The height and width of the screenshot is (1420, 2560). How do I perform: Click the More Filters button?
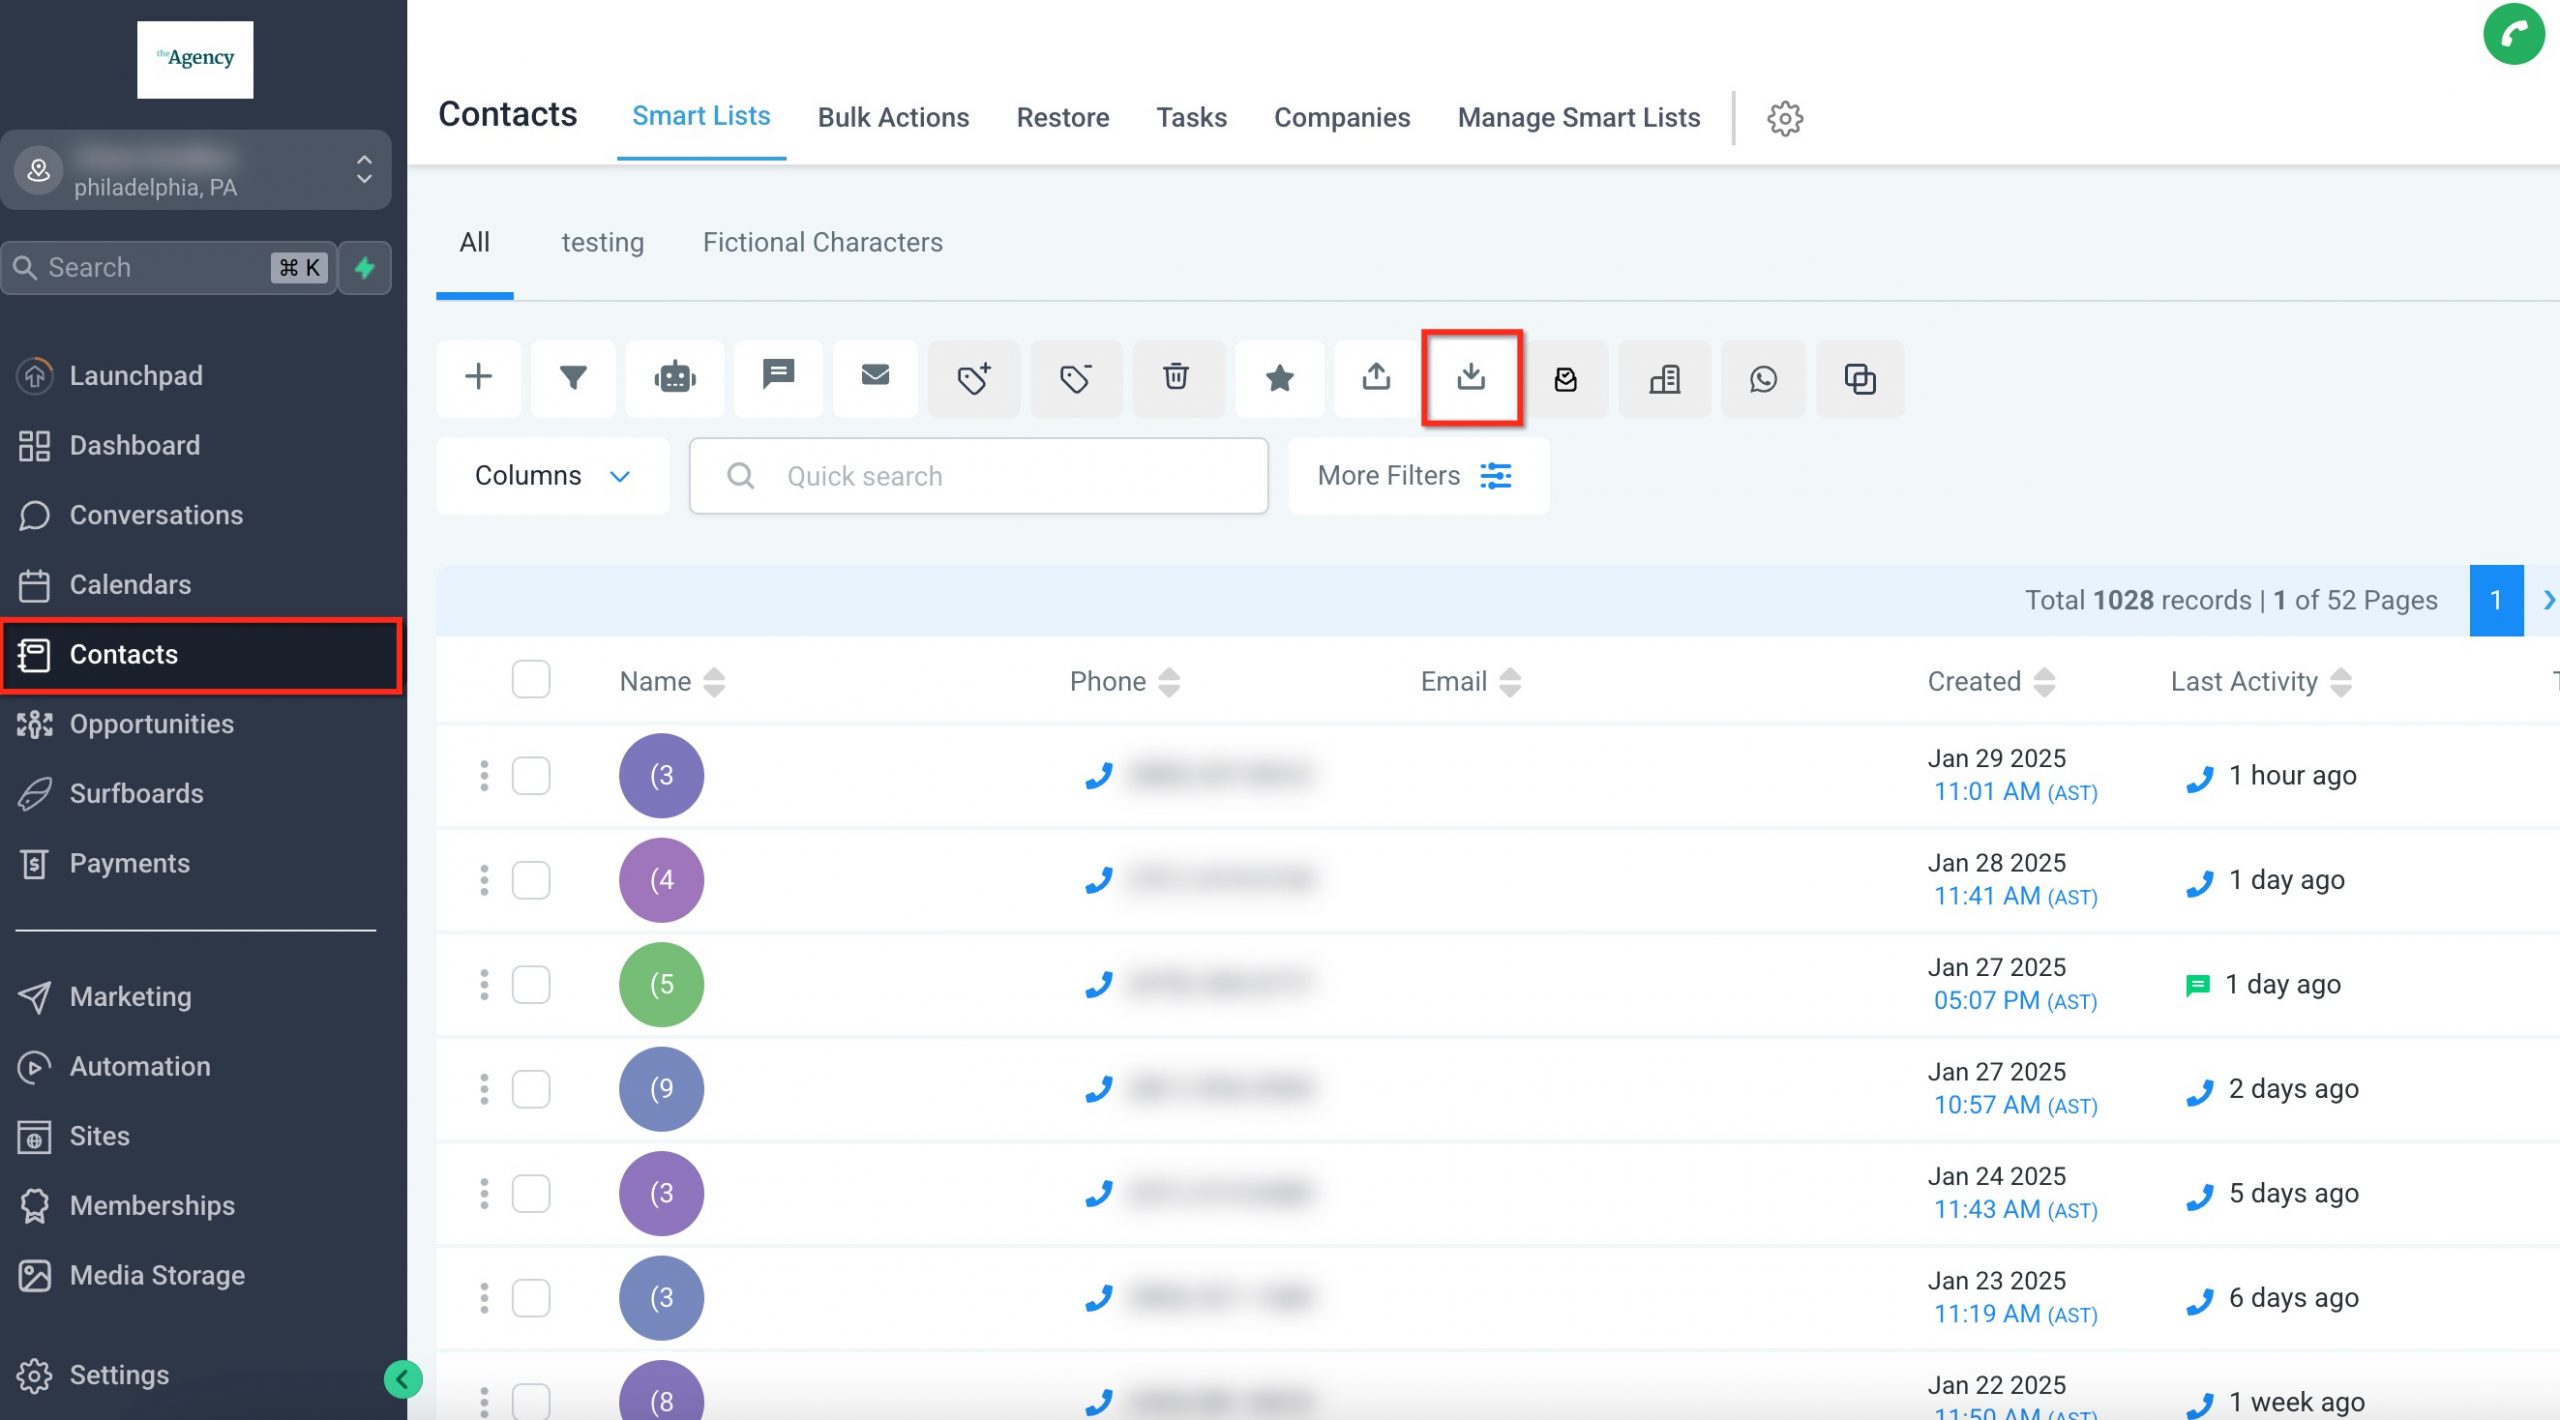click(x=1417, y=475)
